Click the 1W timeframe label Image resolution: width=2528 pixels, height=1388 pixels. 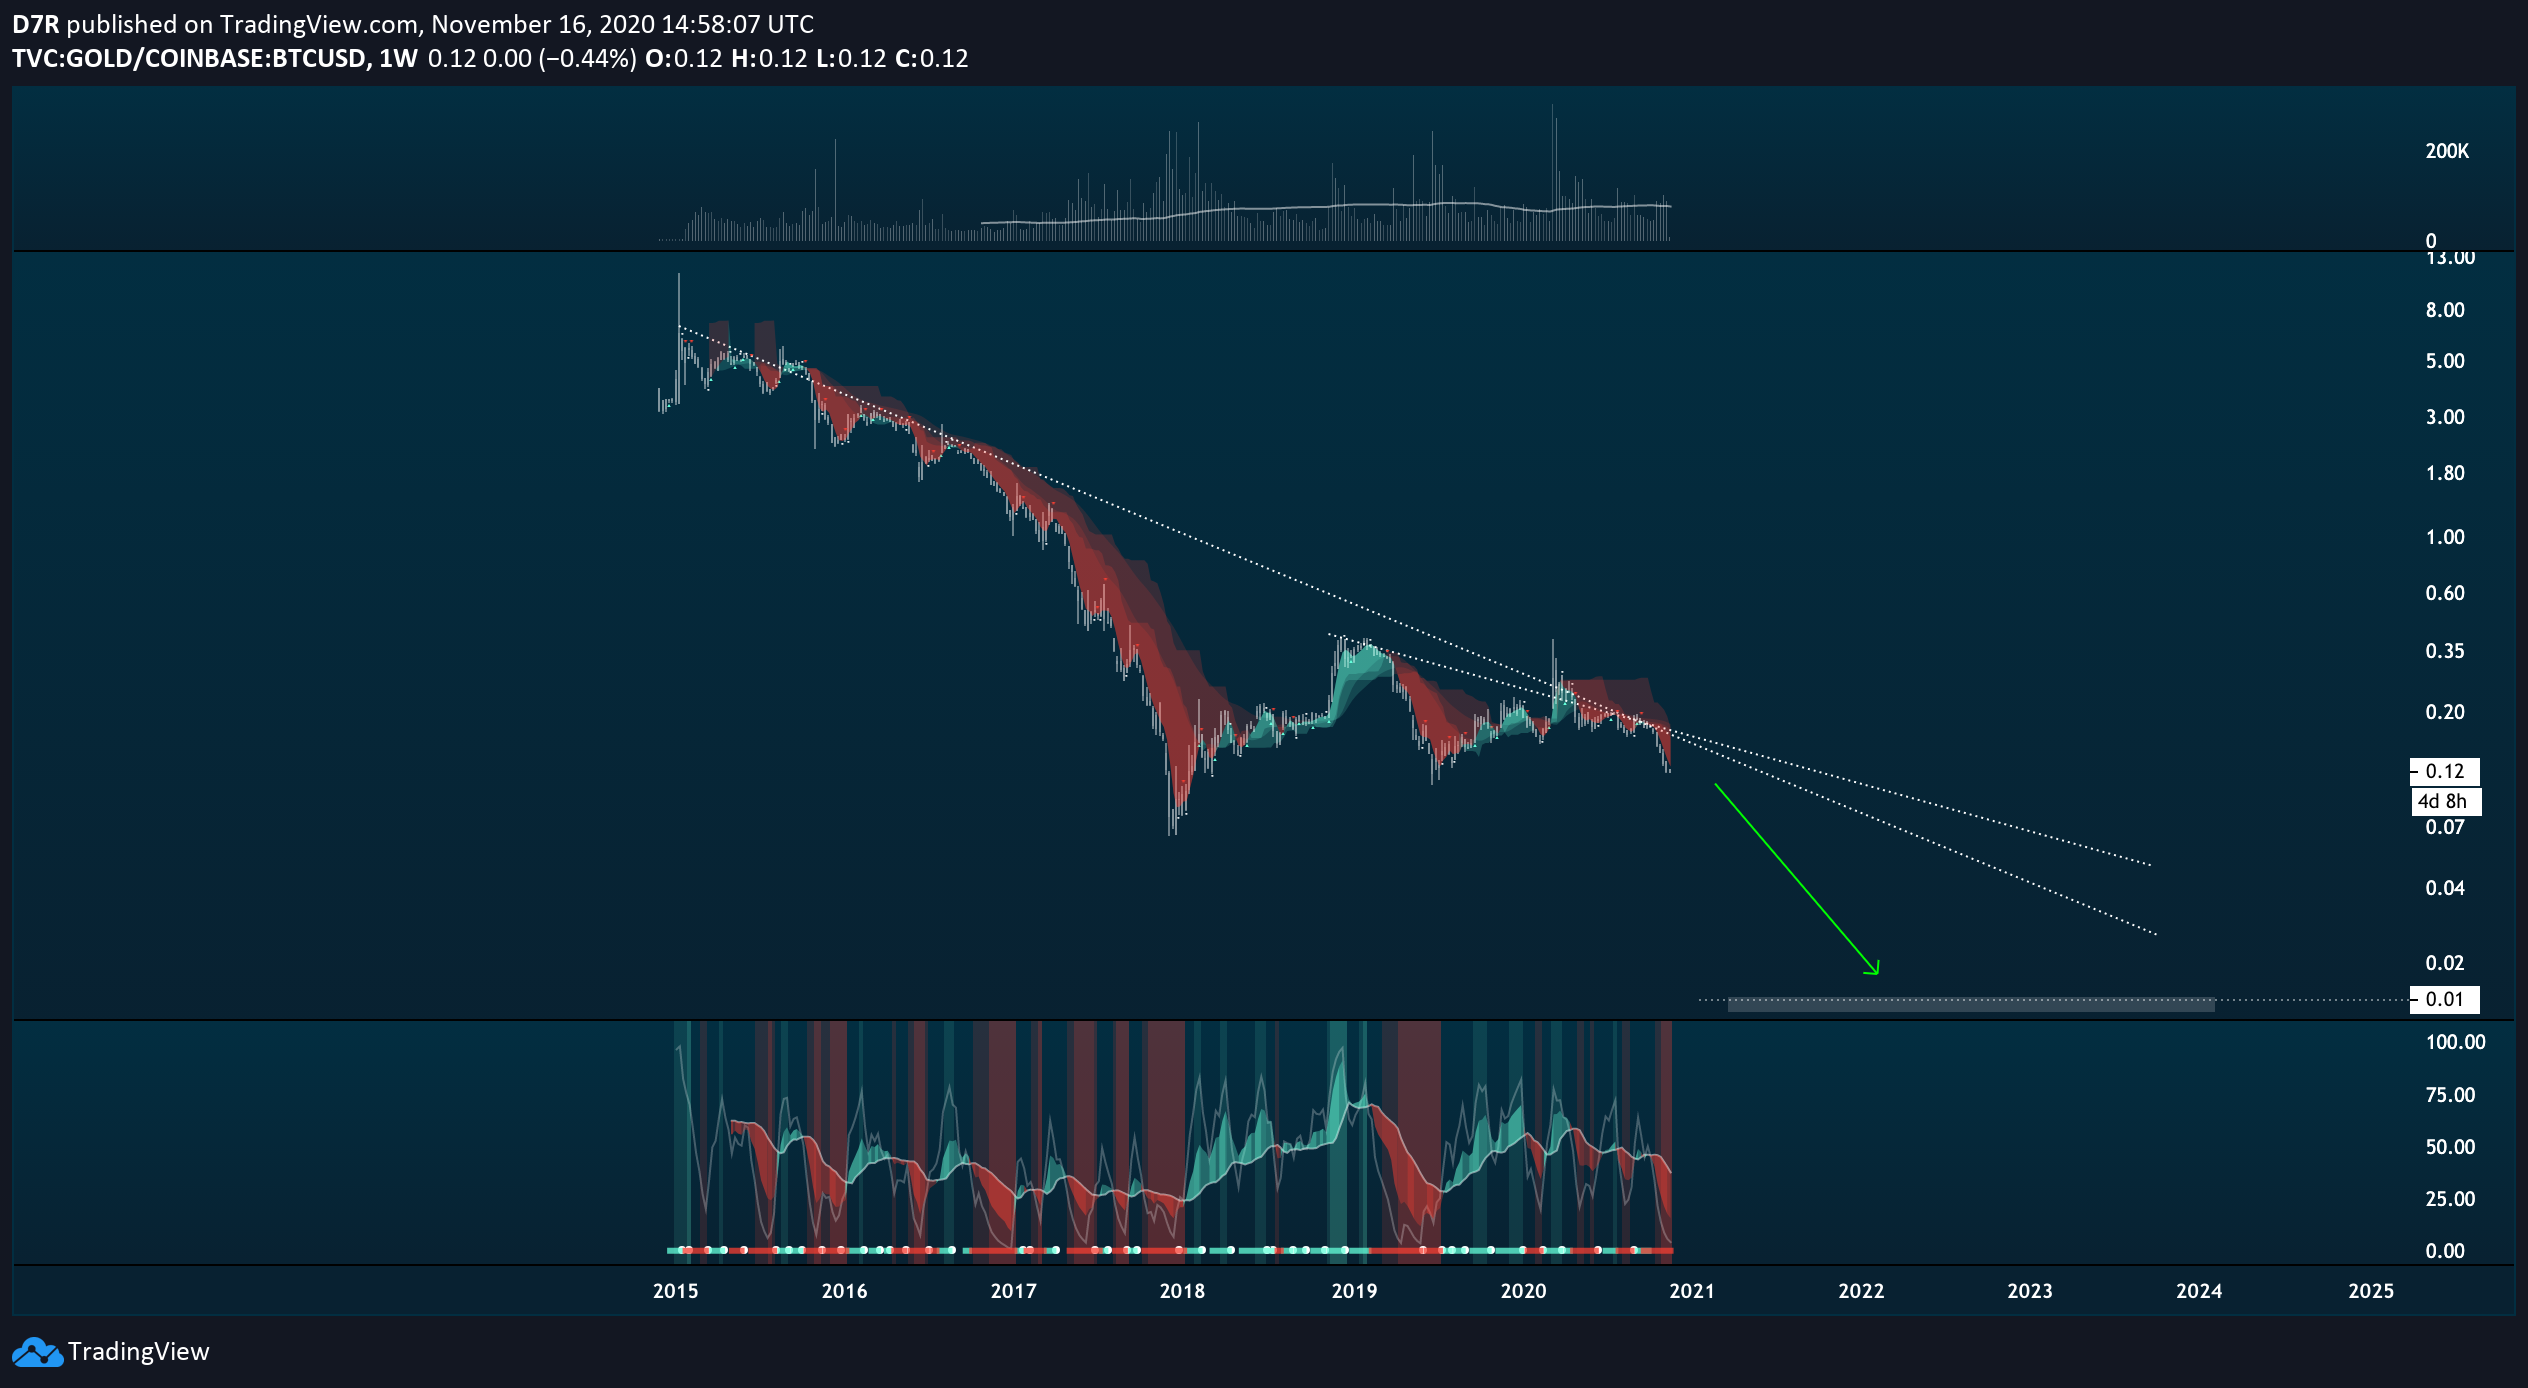[x=398, y=58]
